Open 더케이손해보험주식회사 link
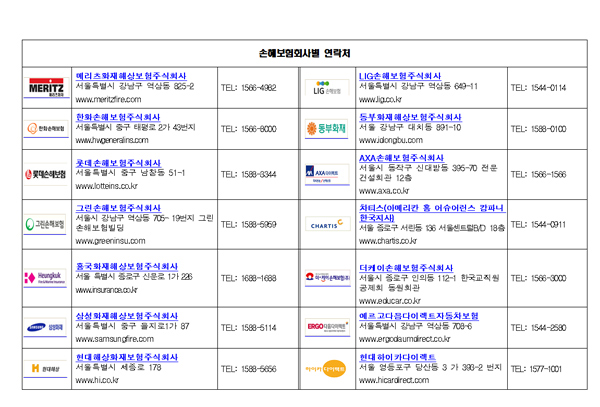Screen dimensions: 600x407 click(406, 268)
